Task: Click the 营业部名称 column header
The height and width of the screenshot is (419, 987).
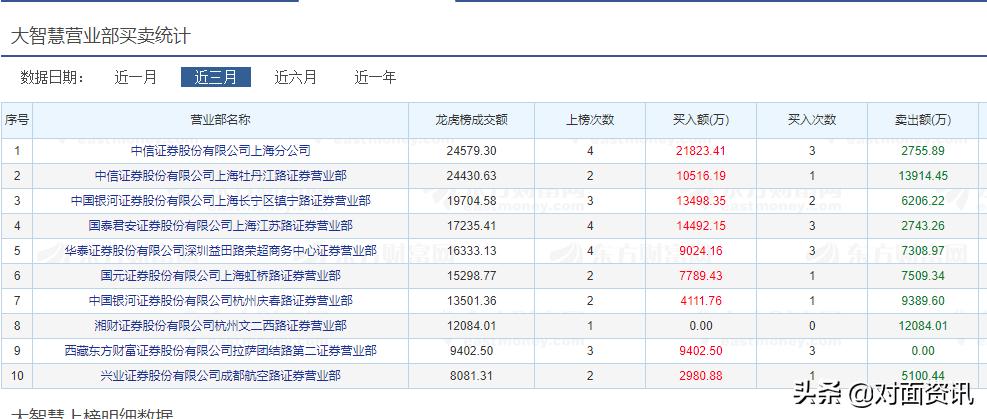Action: click(x=220, y=120)
